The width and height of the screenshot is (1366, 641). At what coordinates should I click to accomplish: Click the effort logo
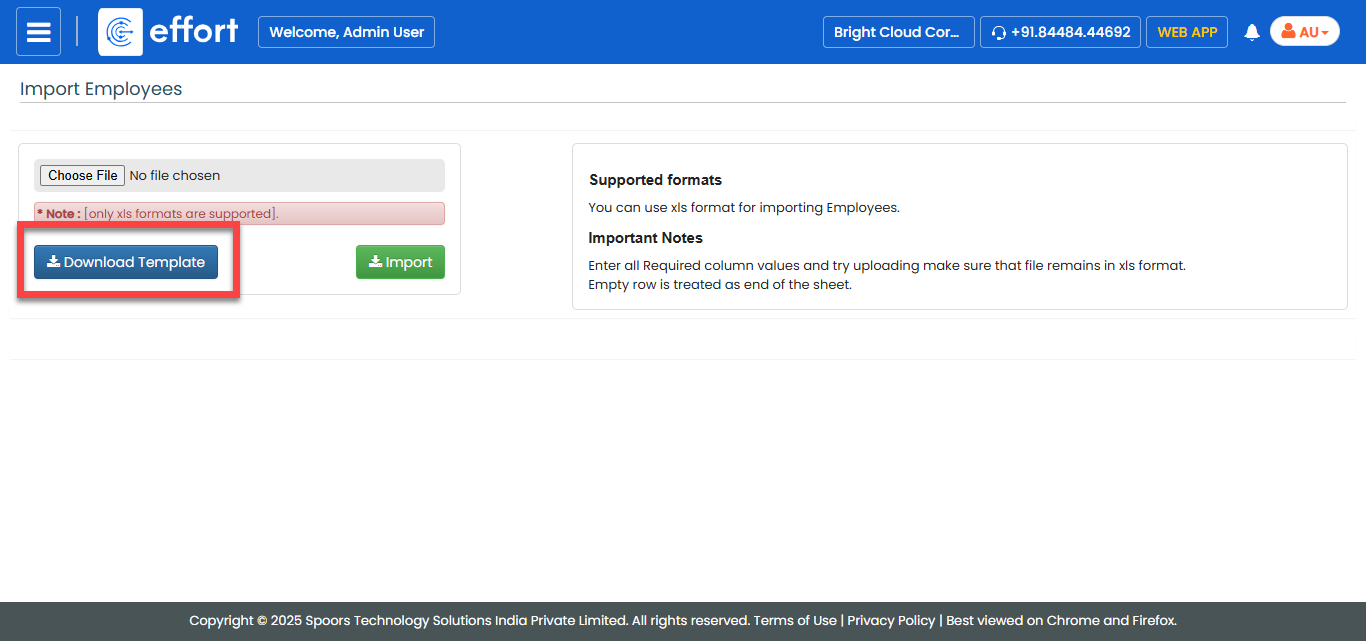pos(169,32)
